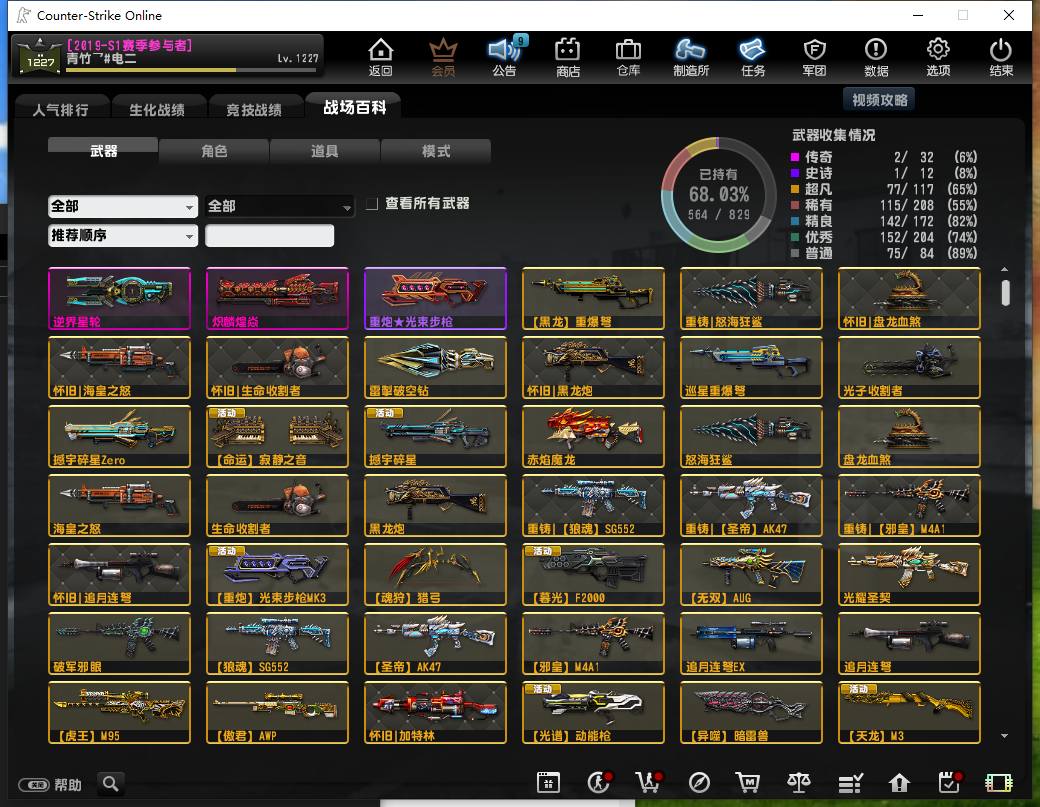
Task: Click the weapon list scrollbar thumb
Action: coord(1006,292)
